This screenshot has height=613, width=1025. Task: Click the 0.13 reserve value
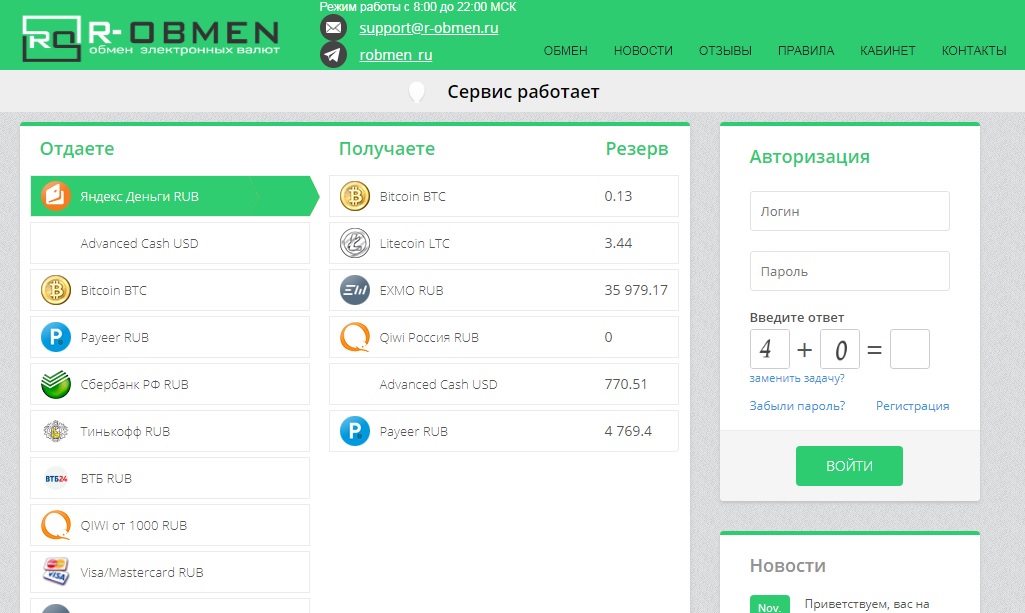(618, 196)
